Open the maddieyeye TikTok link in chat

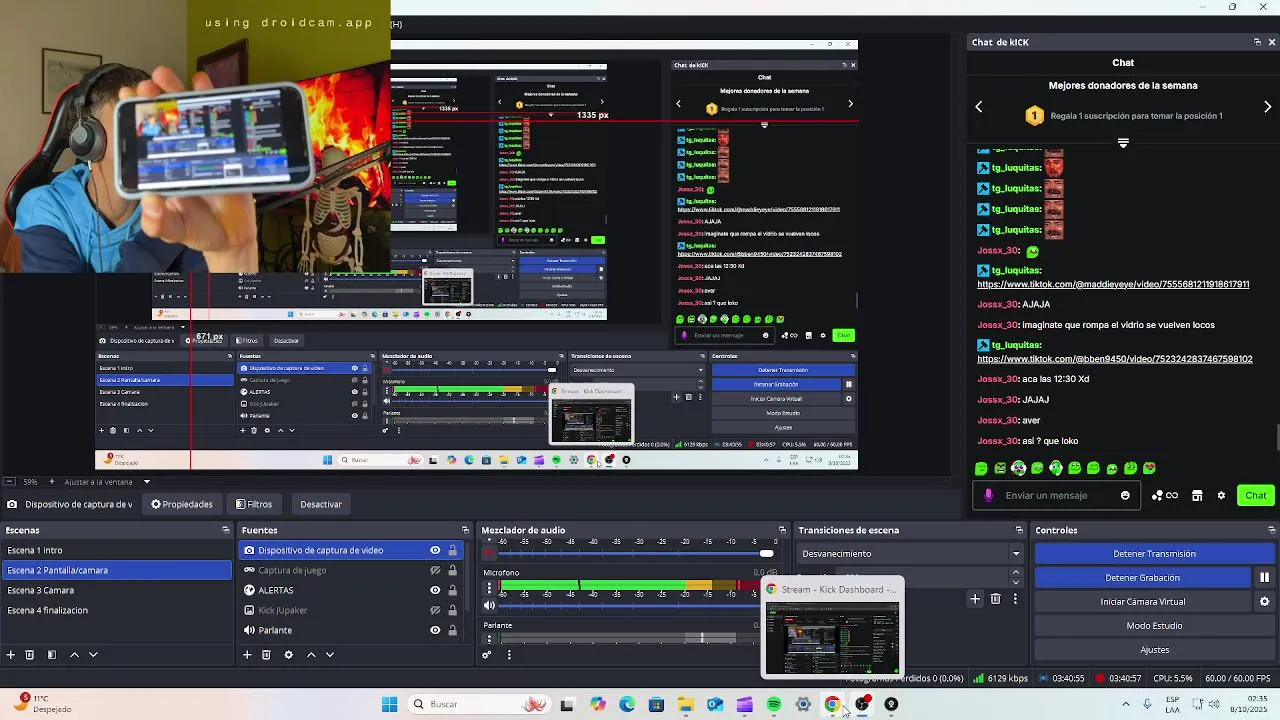(x=1113, y=284)
